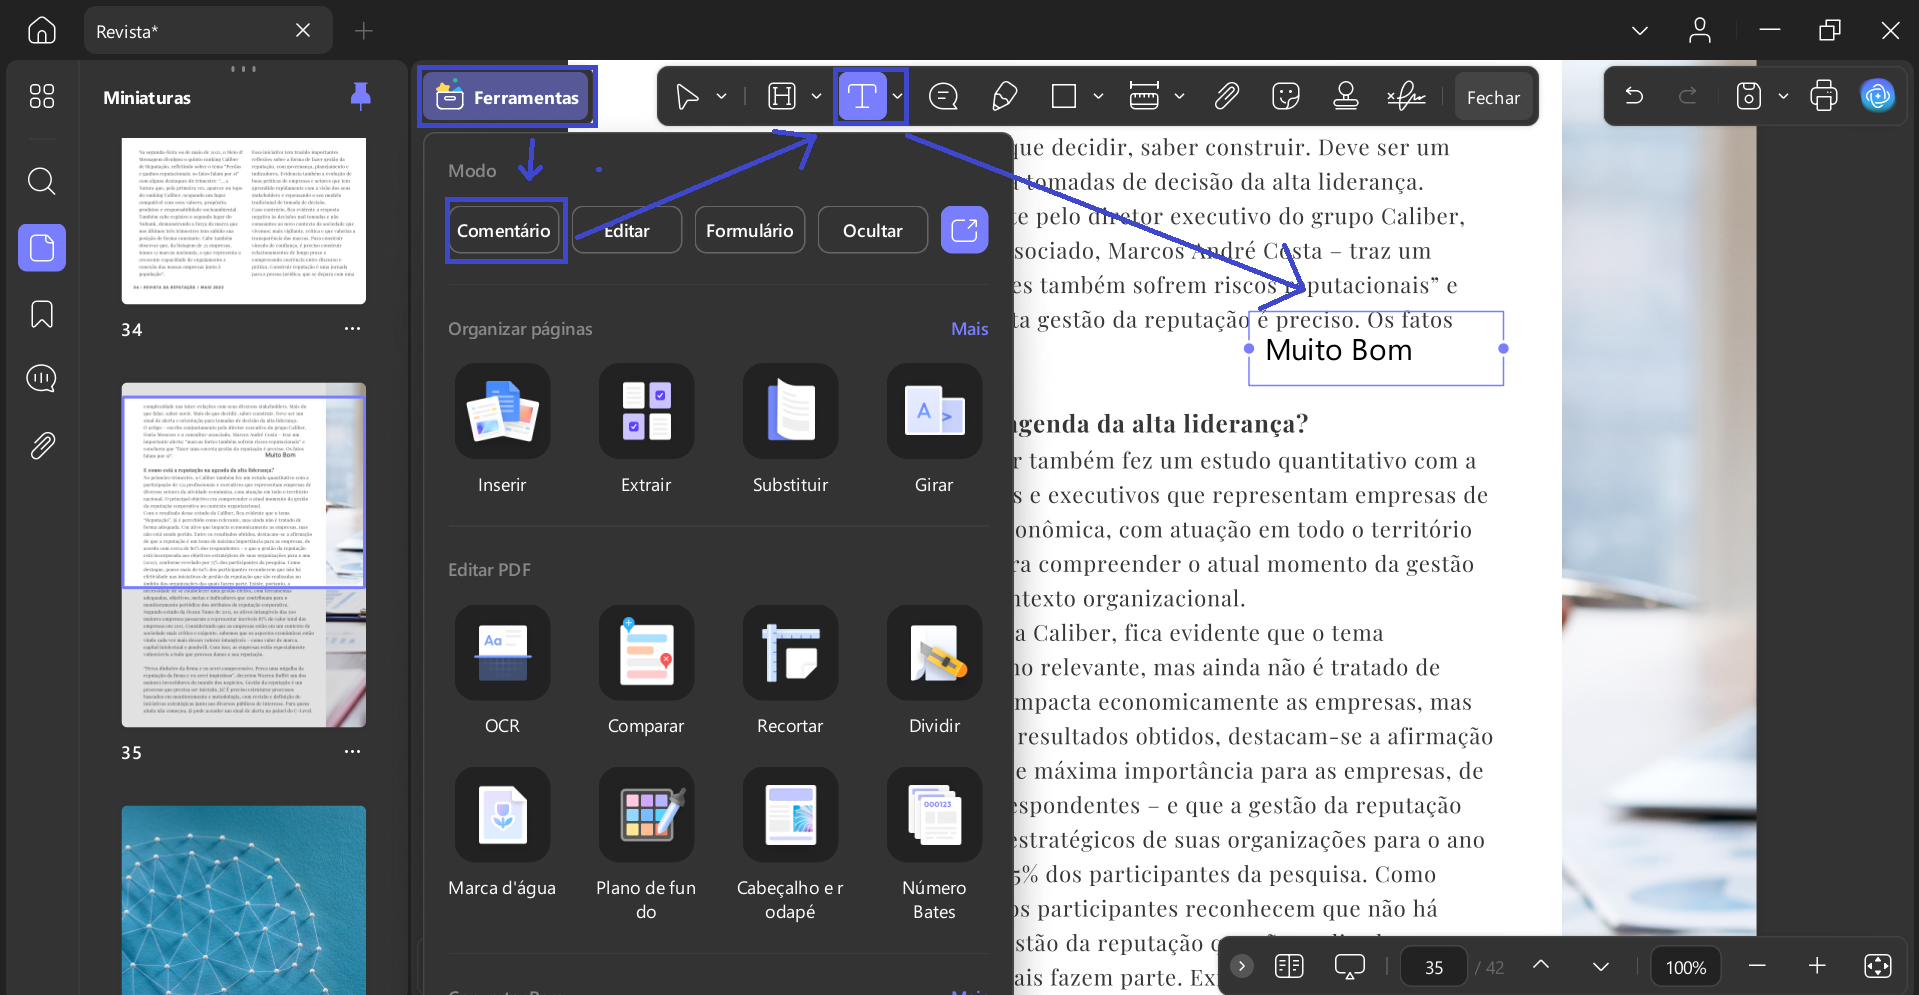The width and height of the screenshot is (1919, 995).
Task: Select the highlight text tool
Action: pyautogui.click(x=782, y=97)
